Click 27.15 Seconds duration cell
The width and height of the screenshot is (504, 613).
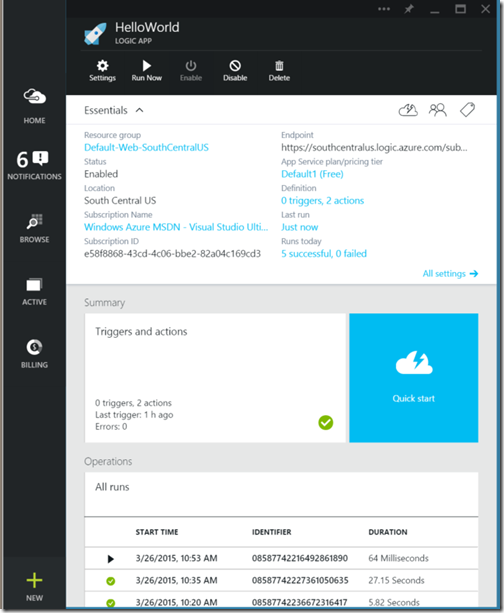396,580
